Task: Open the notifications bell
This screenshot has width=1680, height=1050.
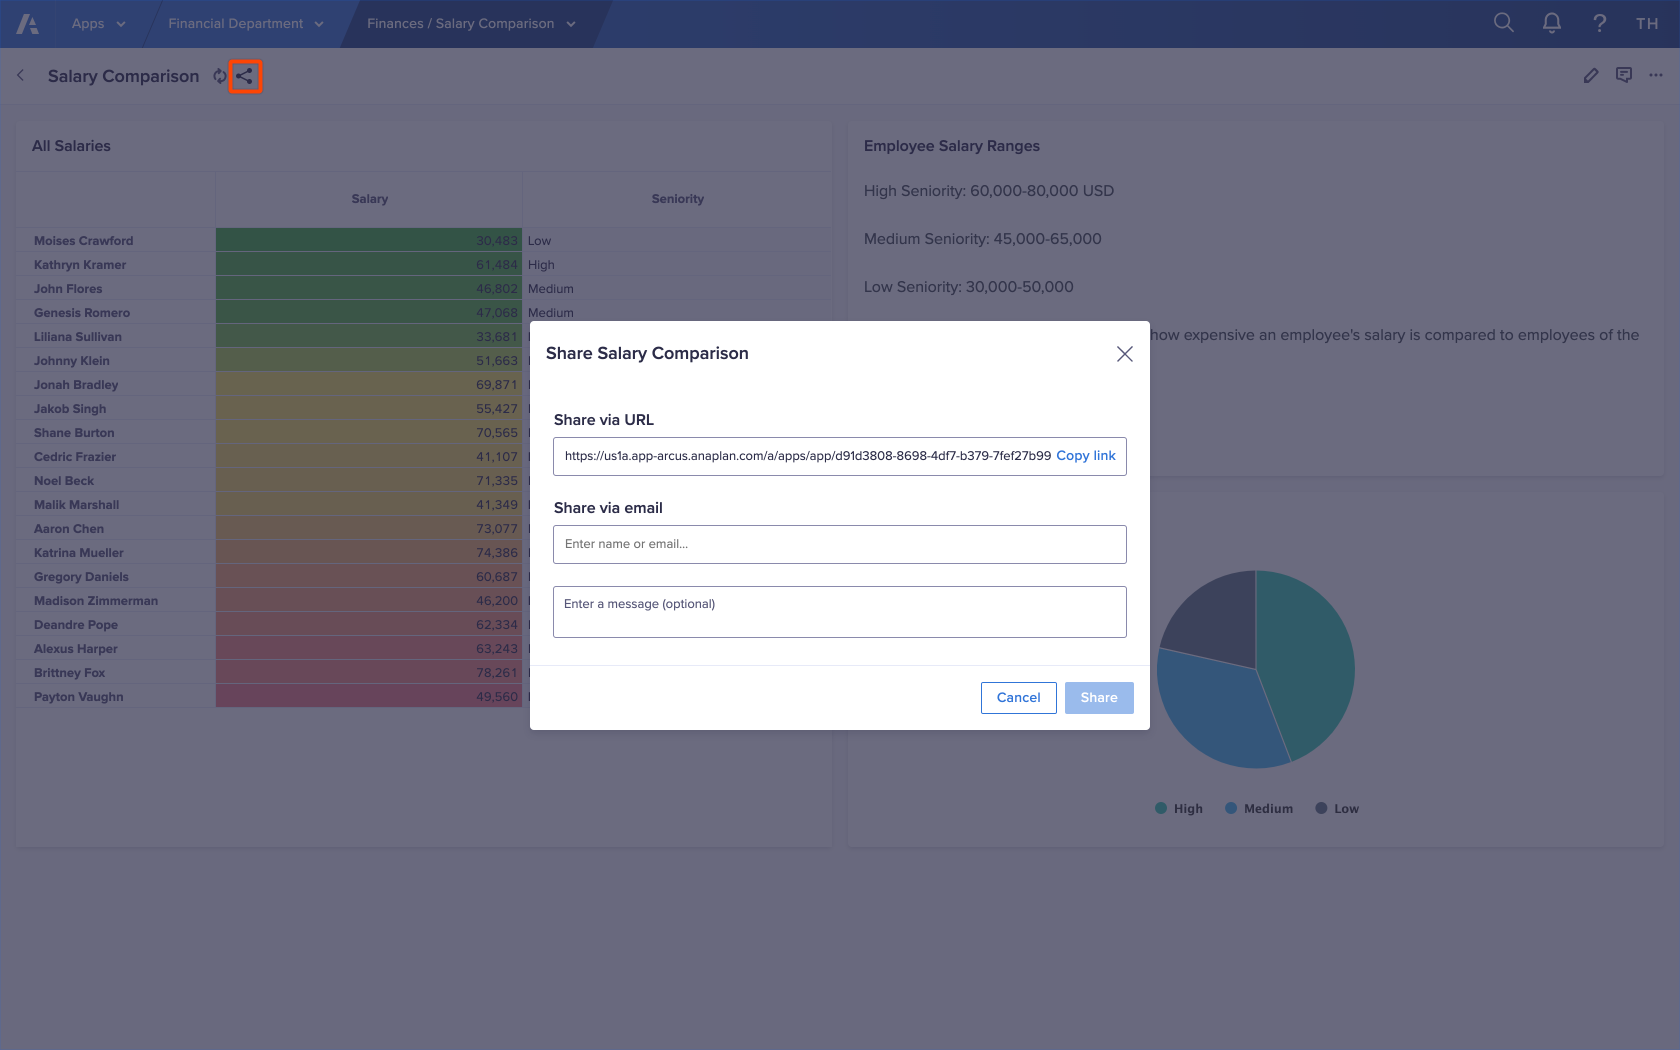Action: click(1551, 23)
